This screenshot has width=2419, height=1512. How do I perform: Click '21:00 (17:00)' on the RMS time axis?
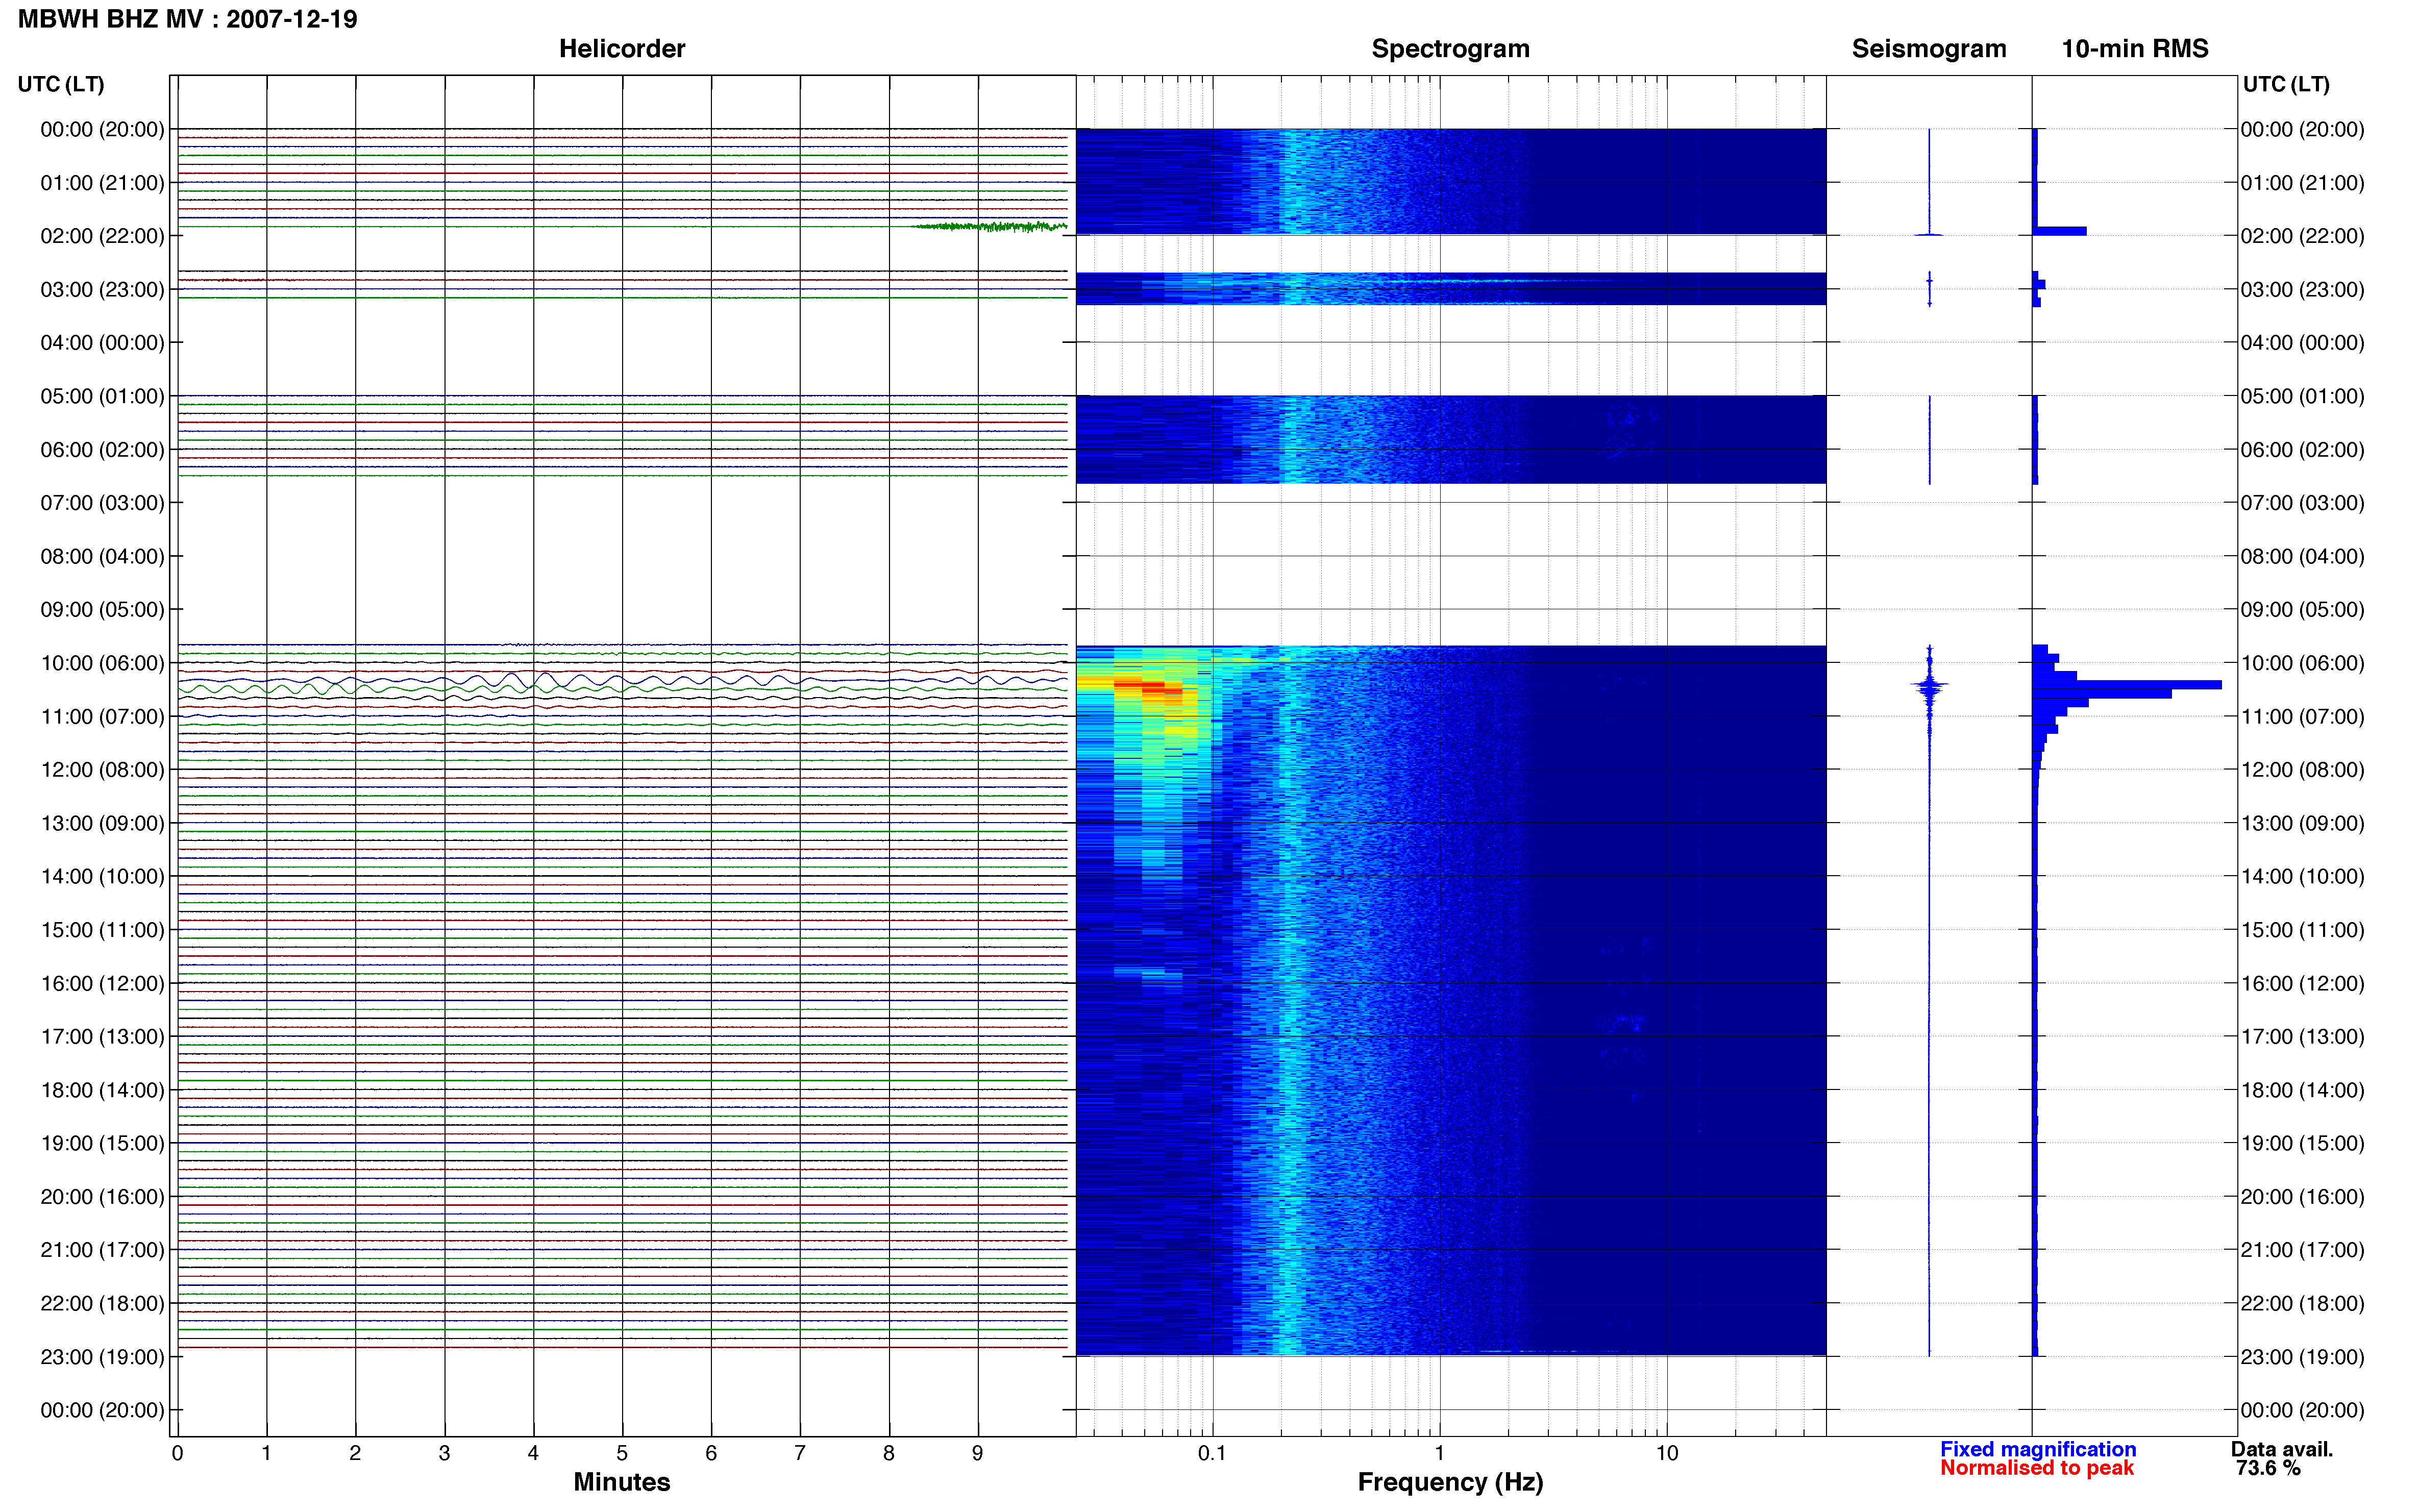(x=2302, y=1249)
